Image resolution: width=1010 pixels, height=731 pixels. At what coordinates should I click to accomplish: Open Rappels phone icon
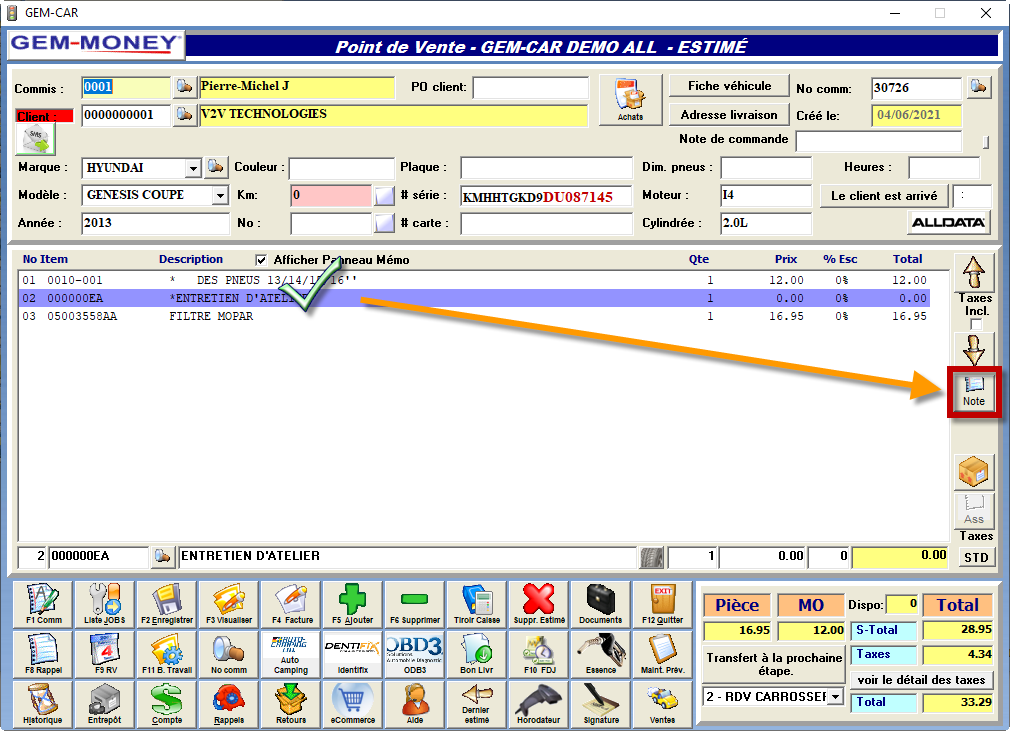229,704
